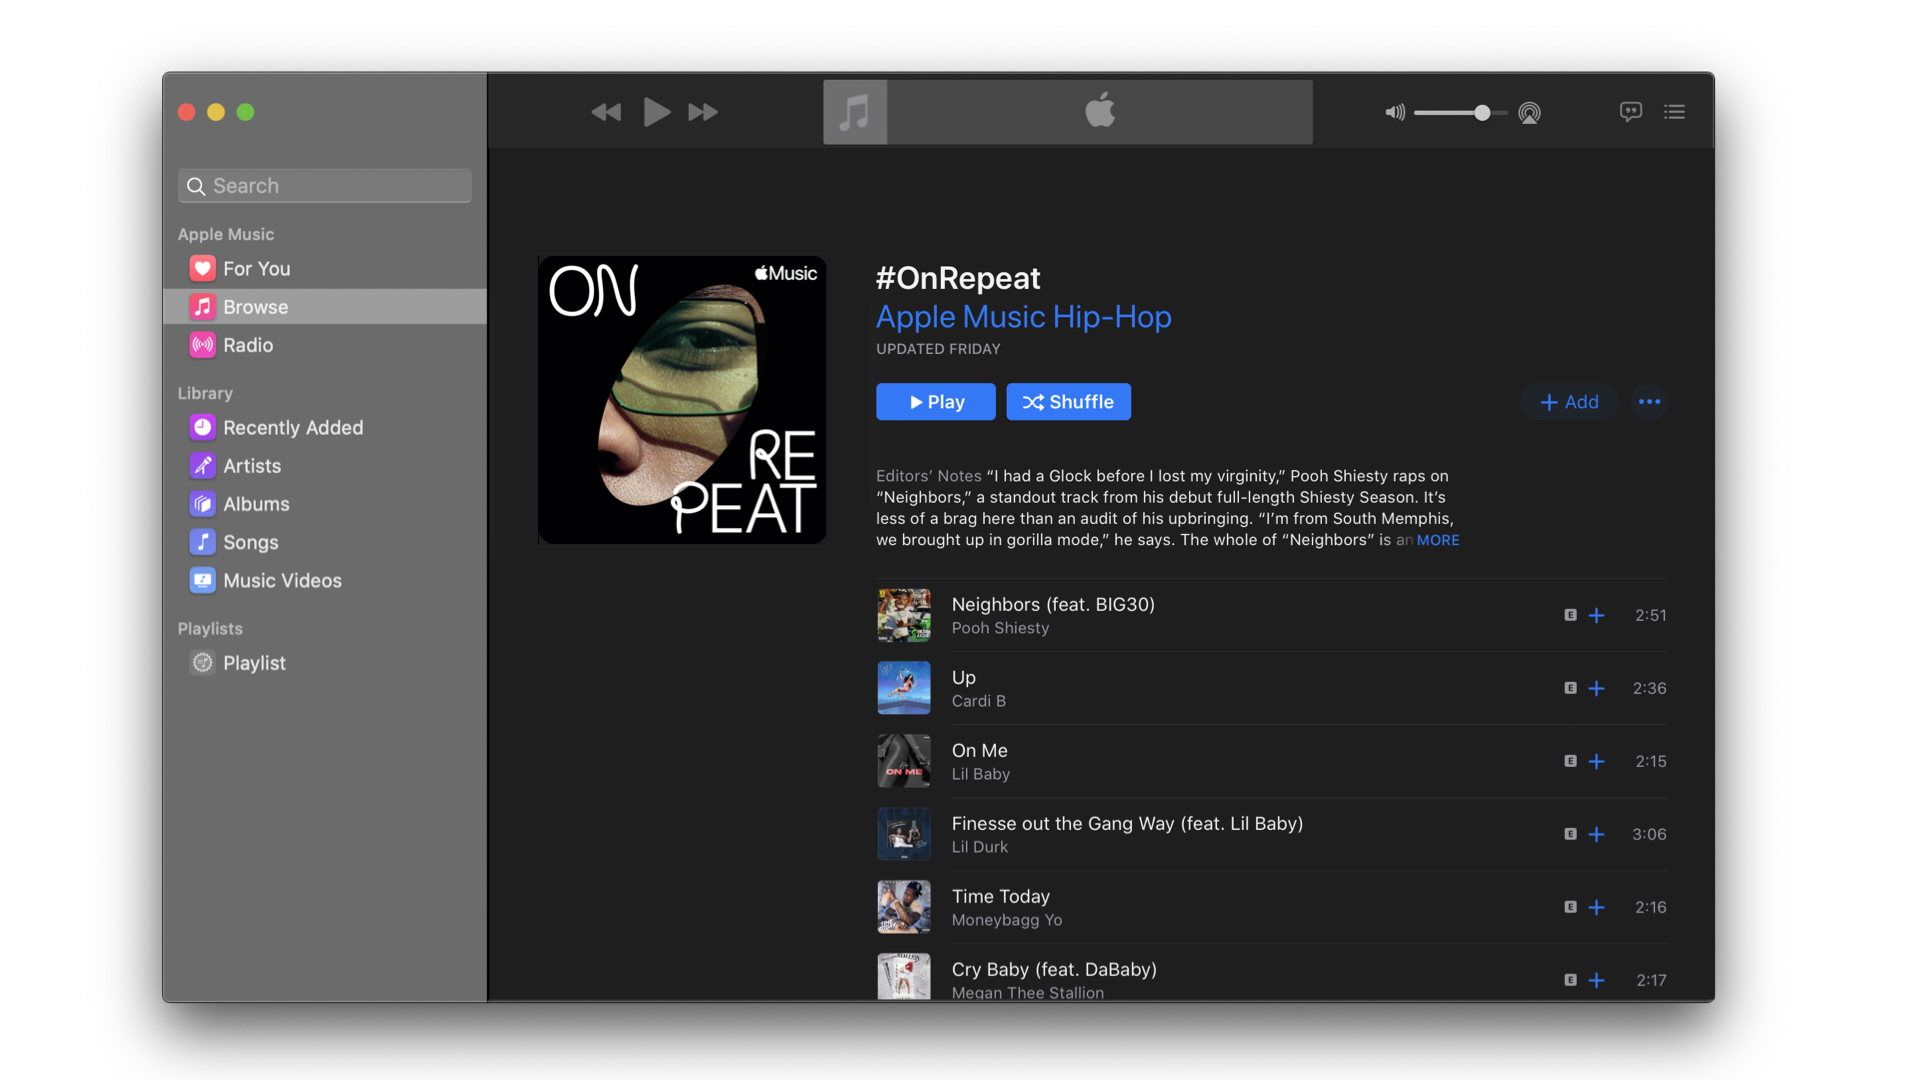The height and width of the screenshot is (1080, 1920).
Task: Adjust the volume slider
Action: [1481, 113]
